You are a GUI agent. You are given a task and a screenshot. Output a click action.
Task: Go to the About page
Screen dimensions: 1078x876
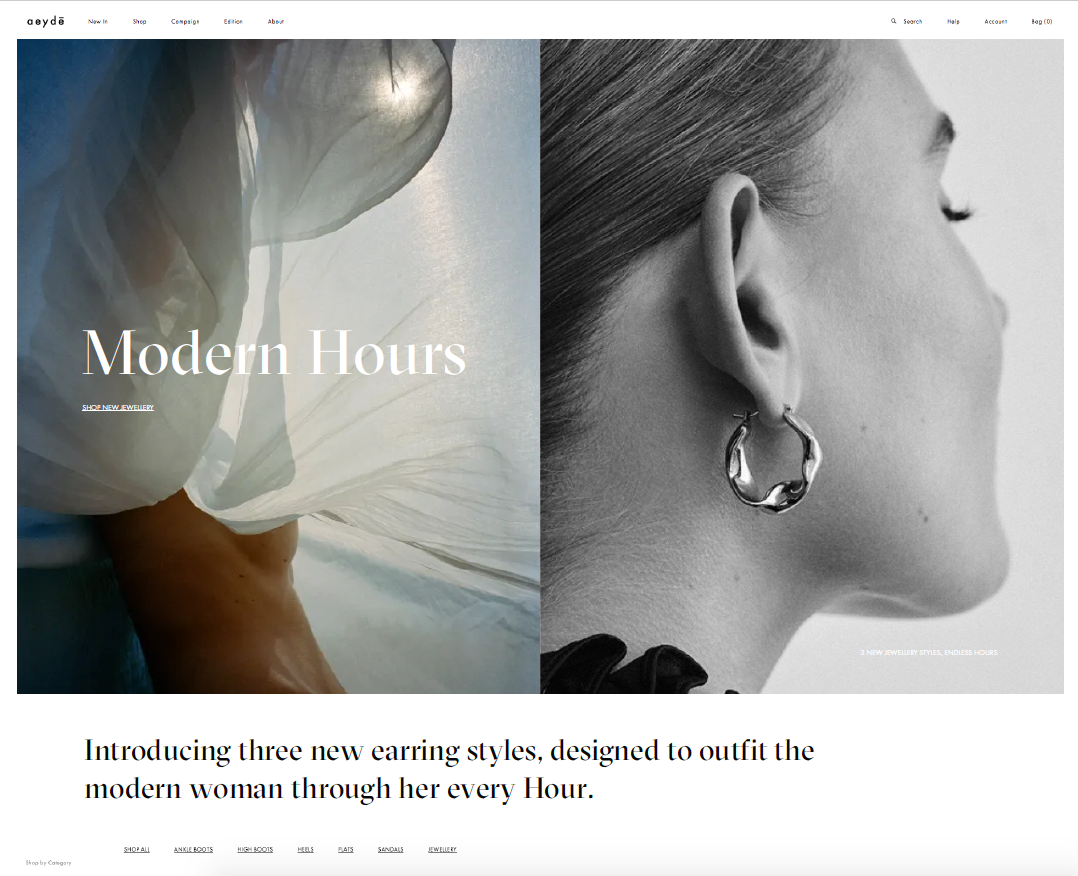(x=276, y=21)
